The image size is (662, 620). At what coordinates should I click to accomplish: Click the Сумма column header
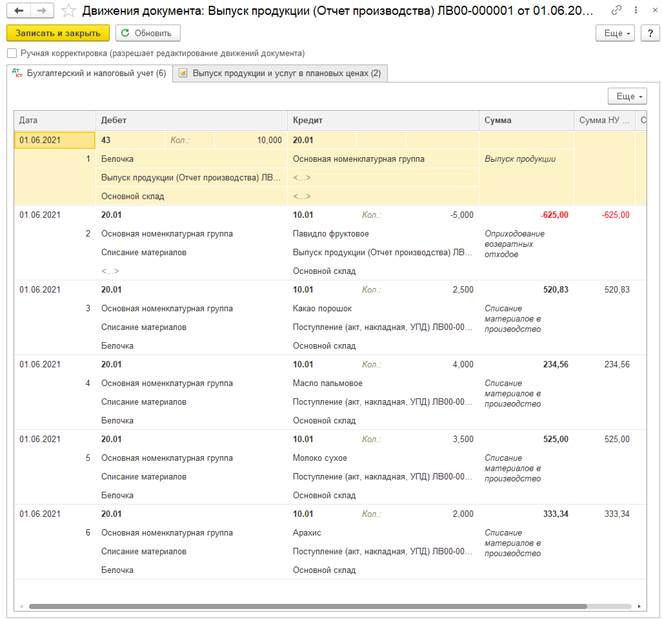coord(526,121)
